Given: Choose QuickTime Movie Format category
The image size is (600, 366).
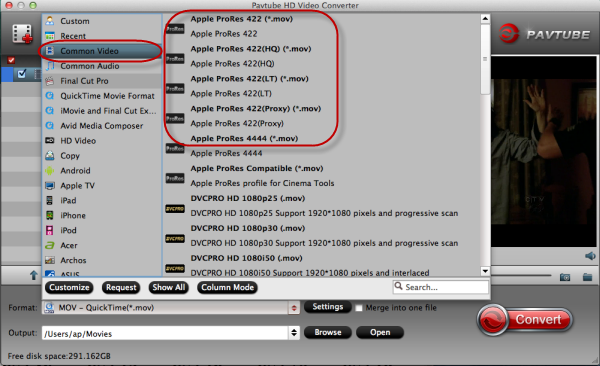Looking at the screenshot, I should coord(102,96).
